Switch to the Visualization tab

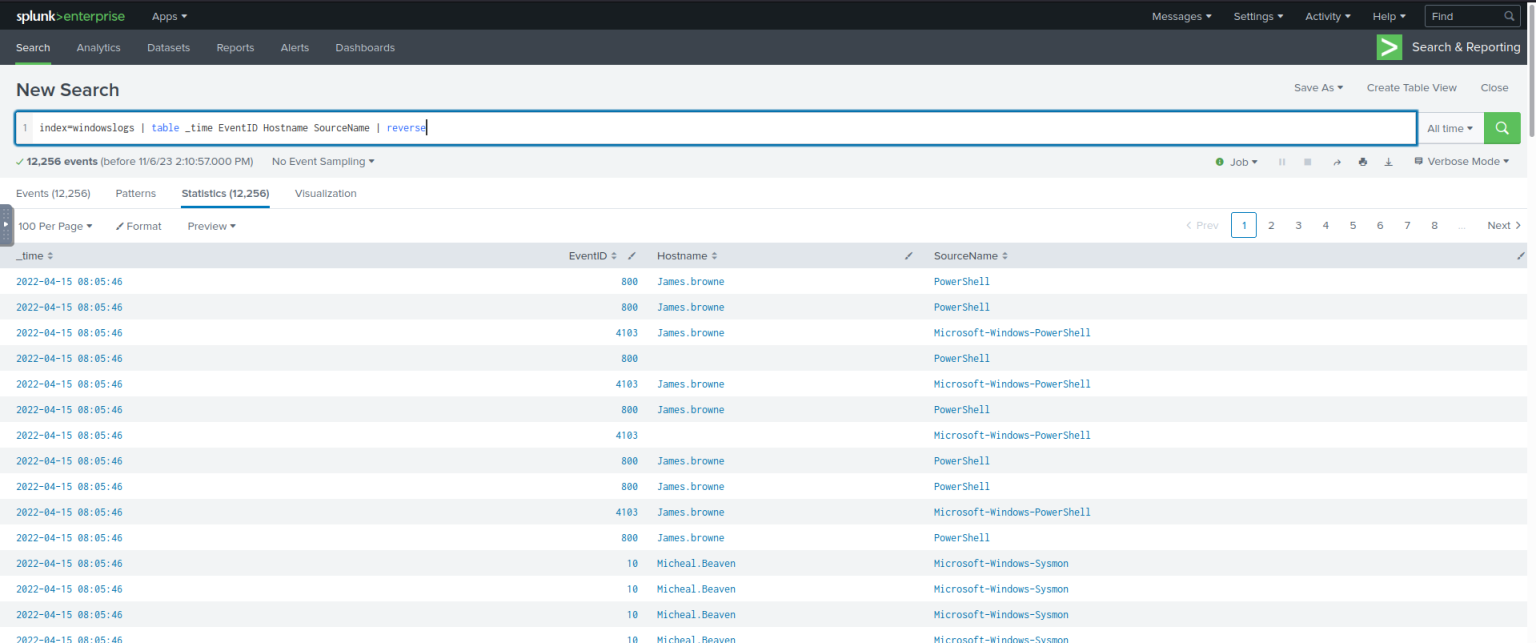pyautogui.click(x=325, y=193)
